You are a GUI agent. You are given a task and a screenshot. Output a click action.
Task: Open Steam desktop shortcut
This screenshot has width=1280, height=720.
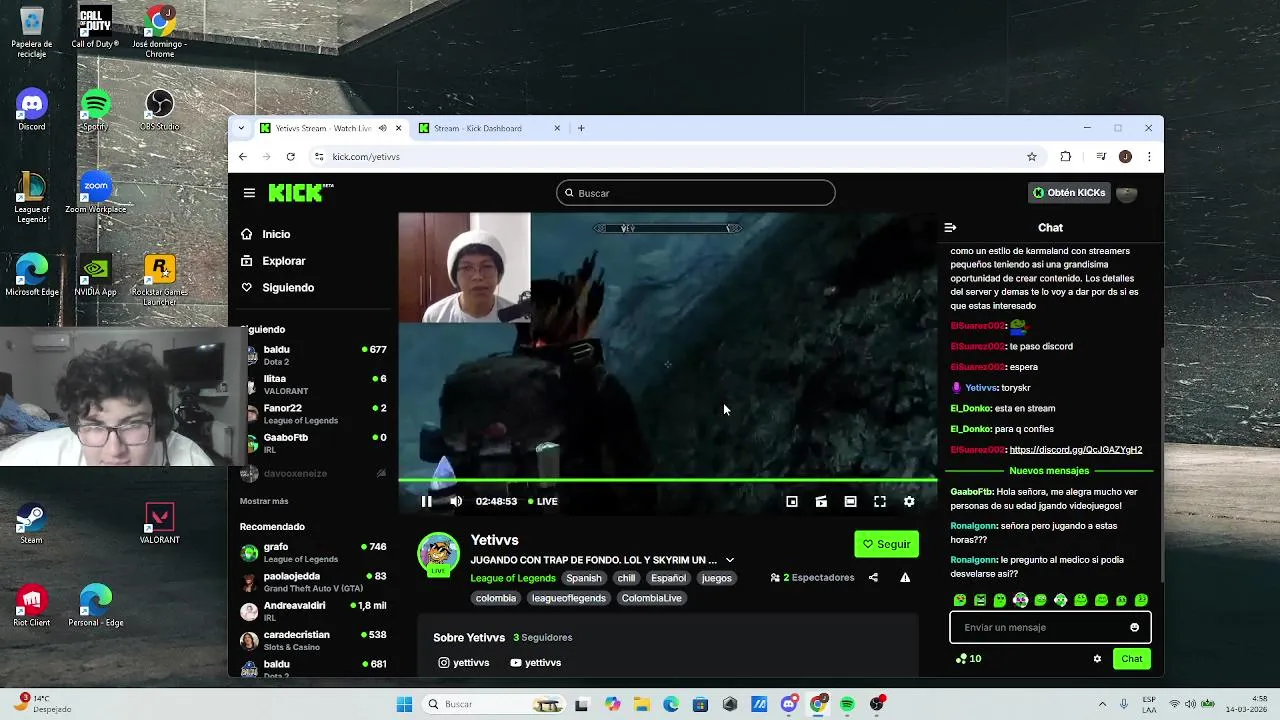coord(32,523)
